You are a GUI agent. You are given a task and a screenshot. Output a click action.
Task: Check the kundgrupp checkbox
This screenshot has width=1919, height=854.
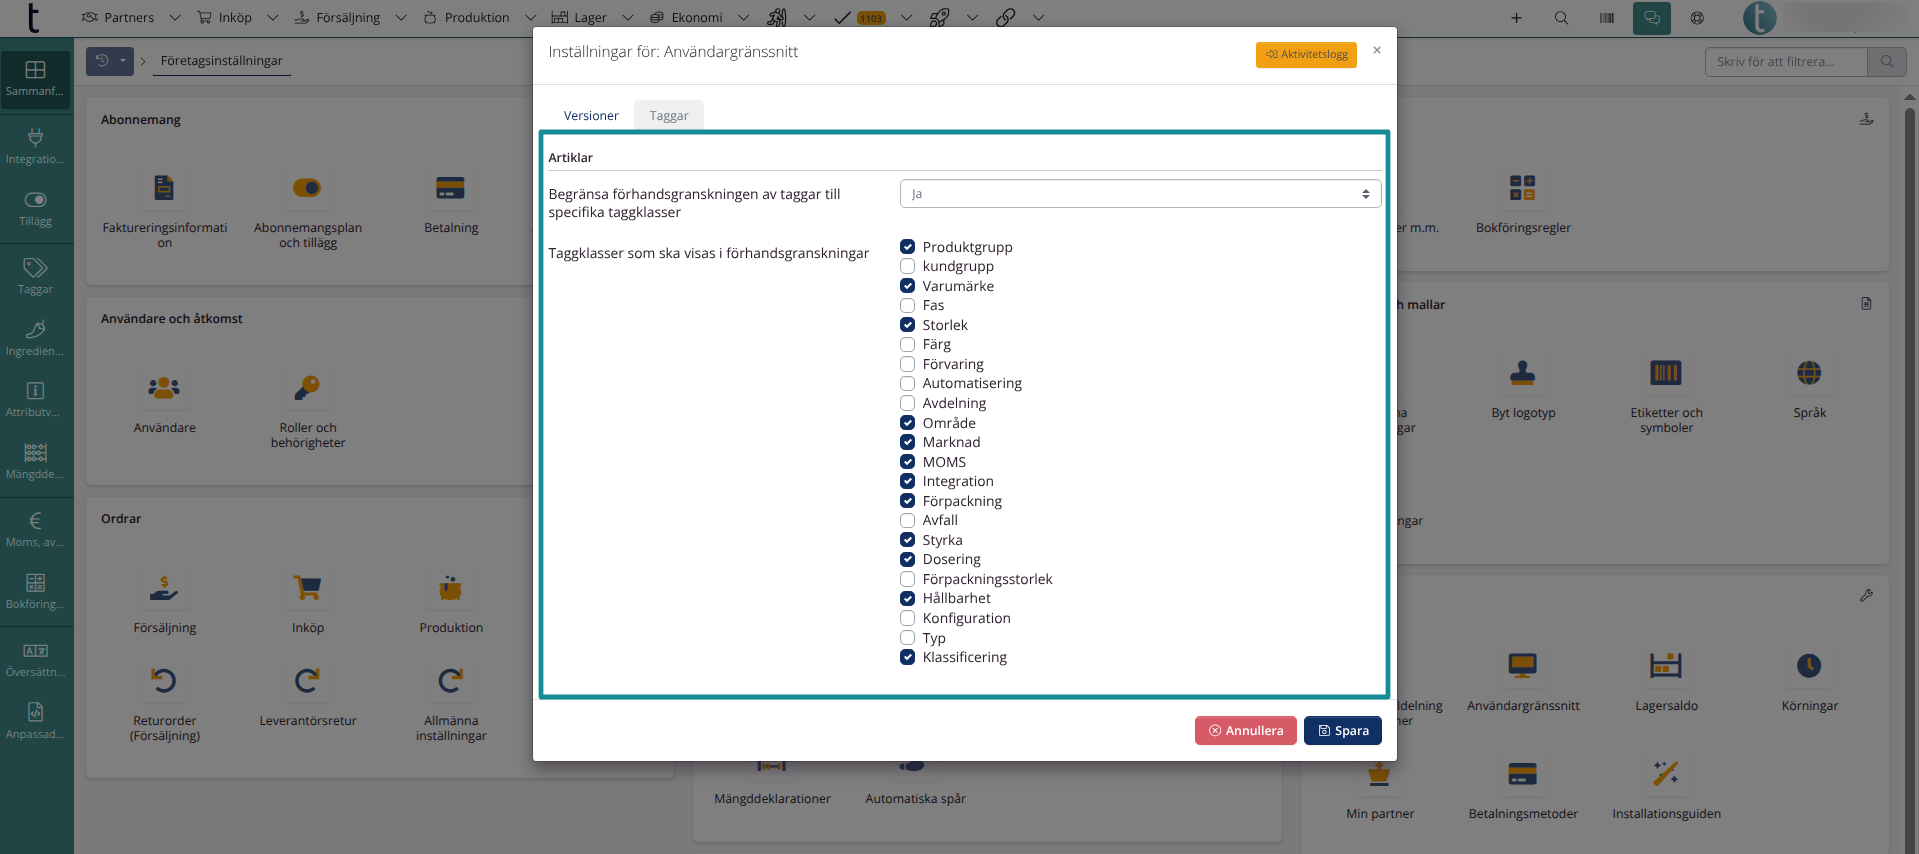click(x=907, y=266)
